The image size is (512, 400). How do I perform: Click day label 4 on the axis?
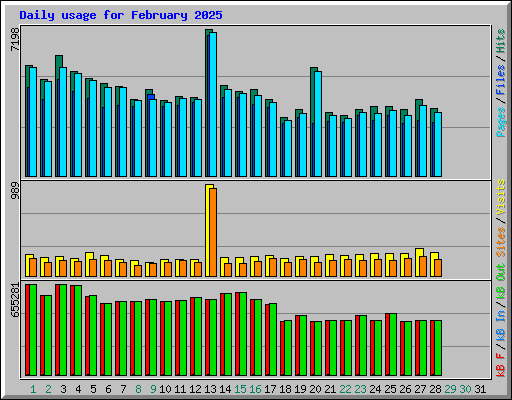tap(78, 389)
